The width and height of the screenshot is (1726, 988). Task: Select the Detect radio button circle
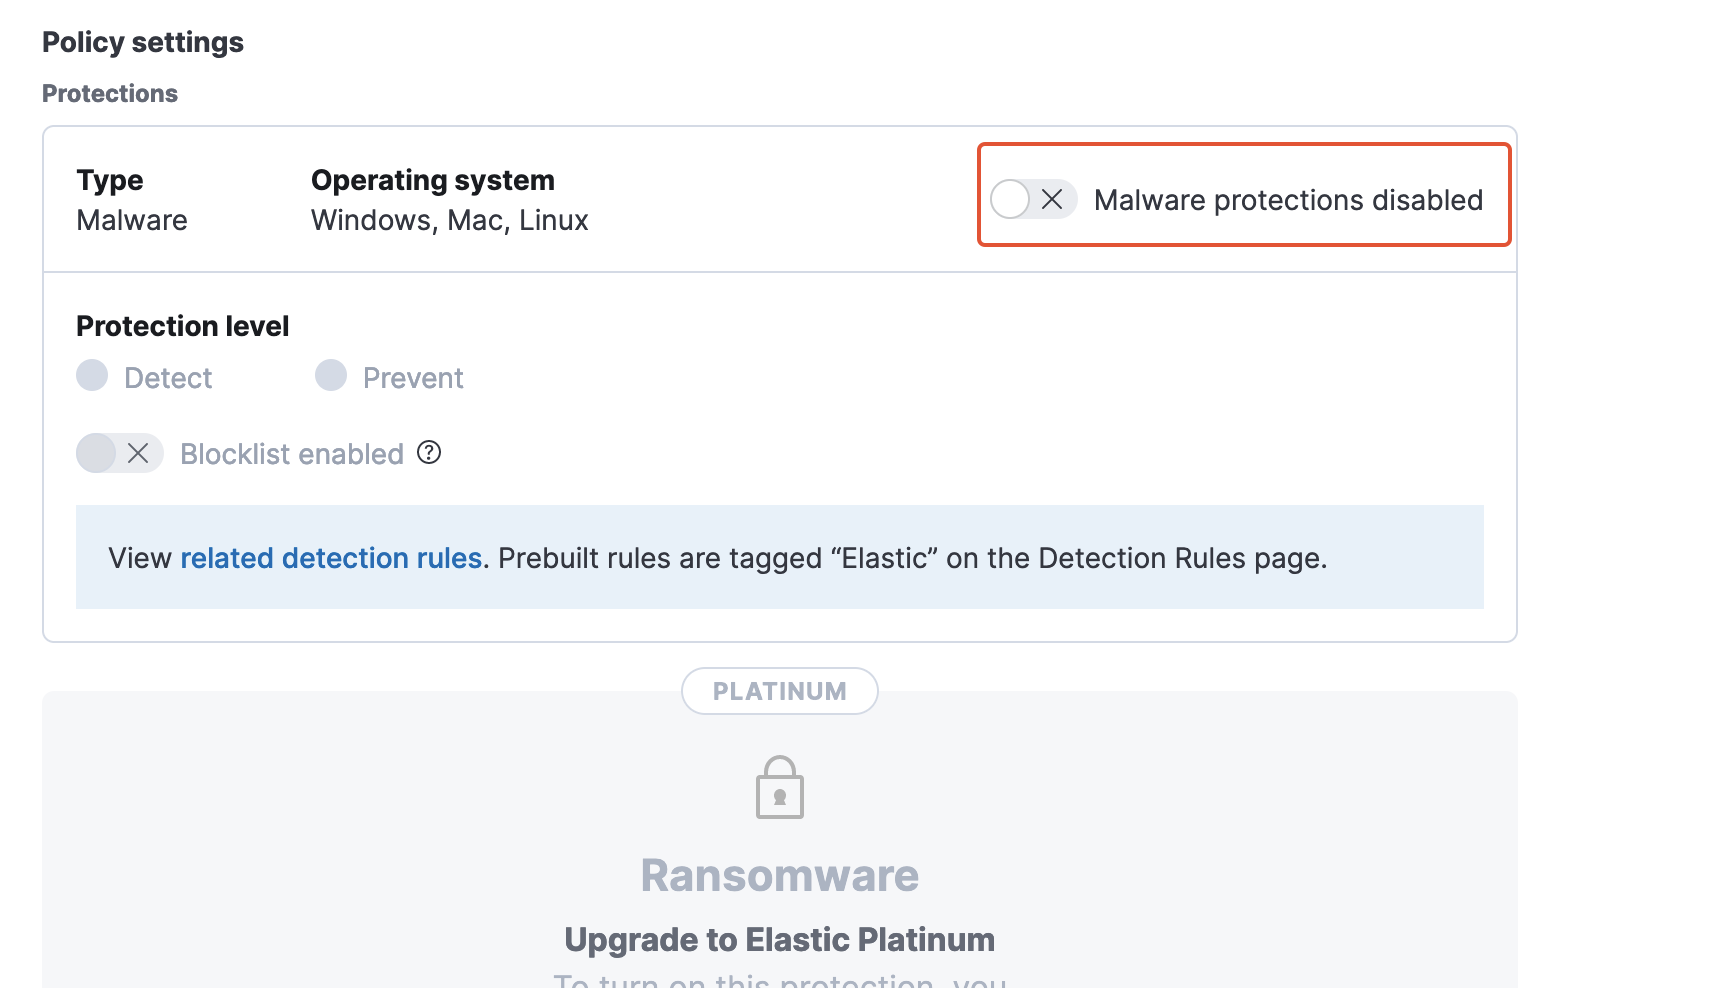92,376
